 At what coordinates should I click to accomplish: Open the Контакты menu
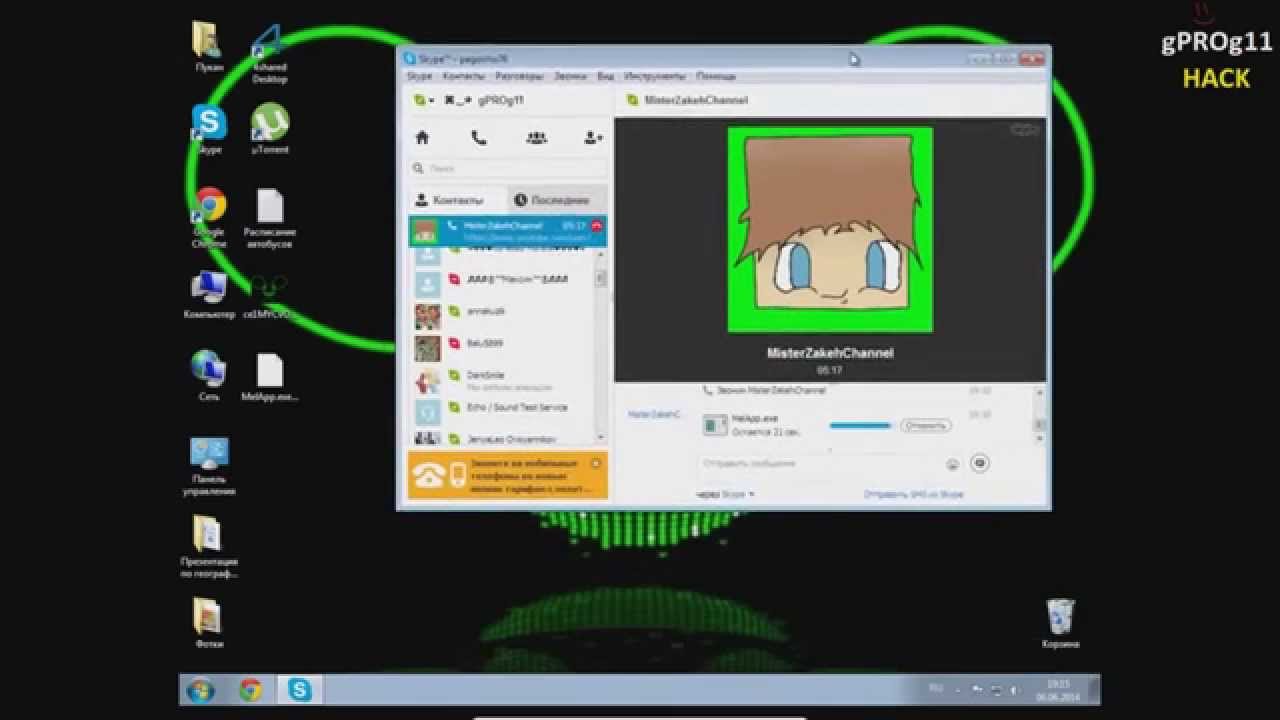[463, 76]
